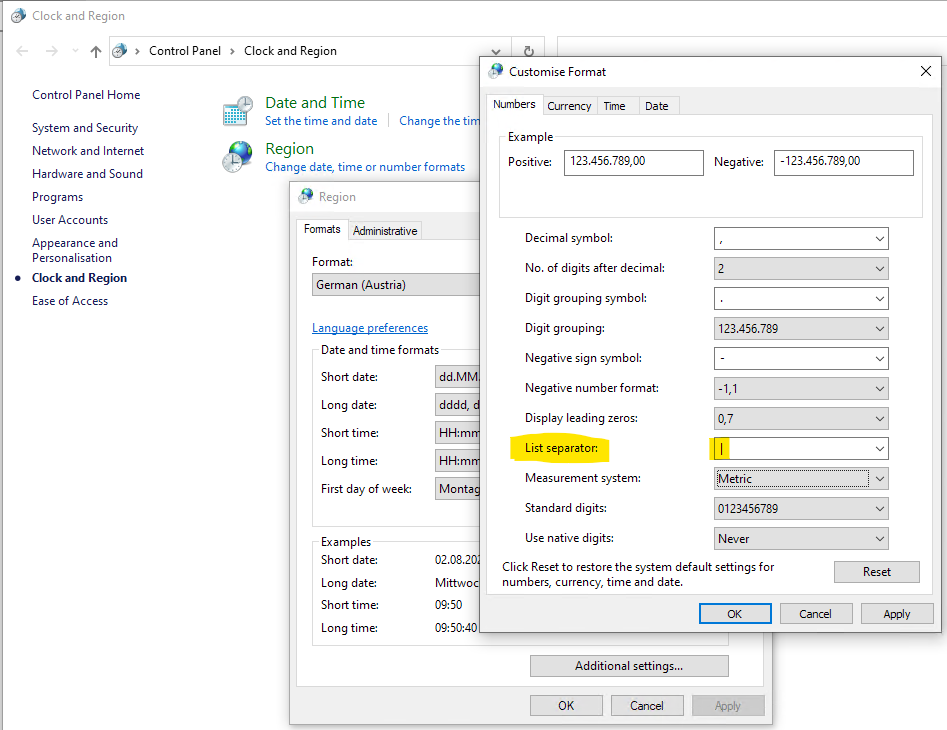
Task: Click the Additional settings button
Action: (629, 666)
